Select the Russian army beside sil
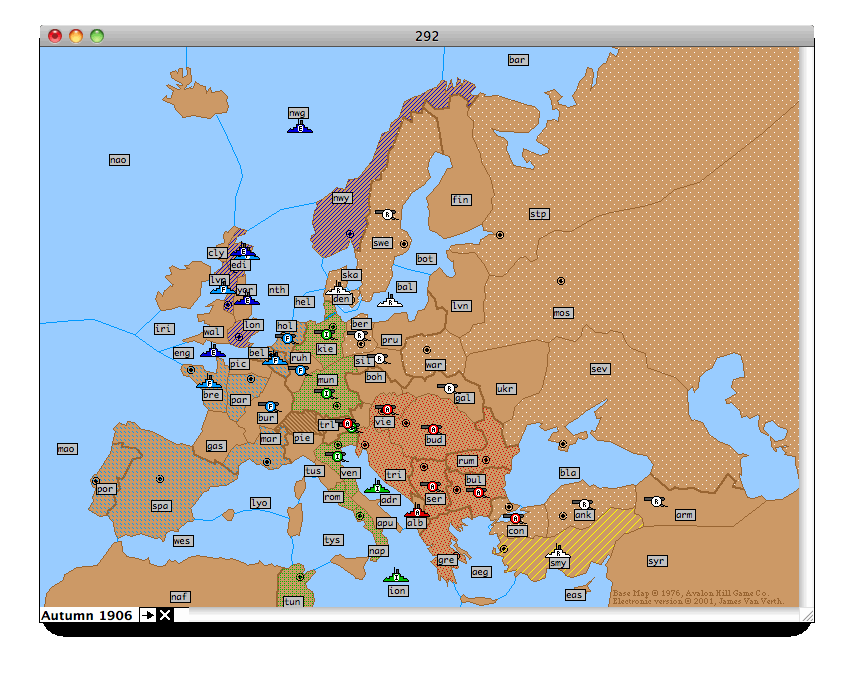The width and height of the screenshot is (854, 677). 379,358
